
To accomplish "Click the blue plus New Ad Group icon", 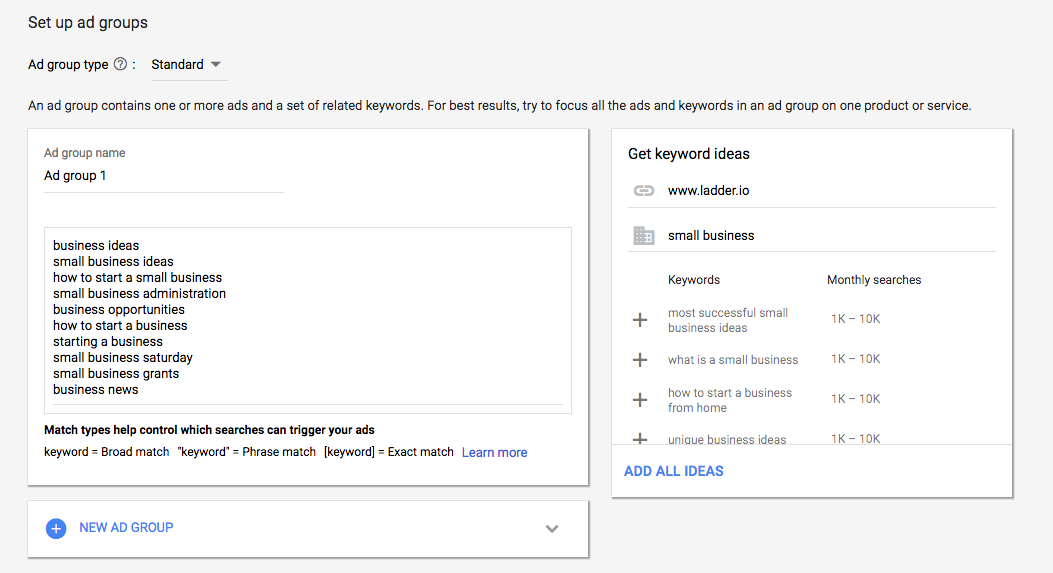I will pyautogui.click(x=56, y=528).
